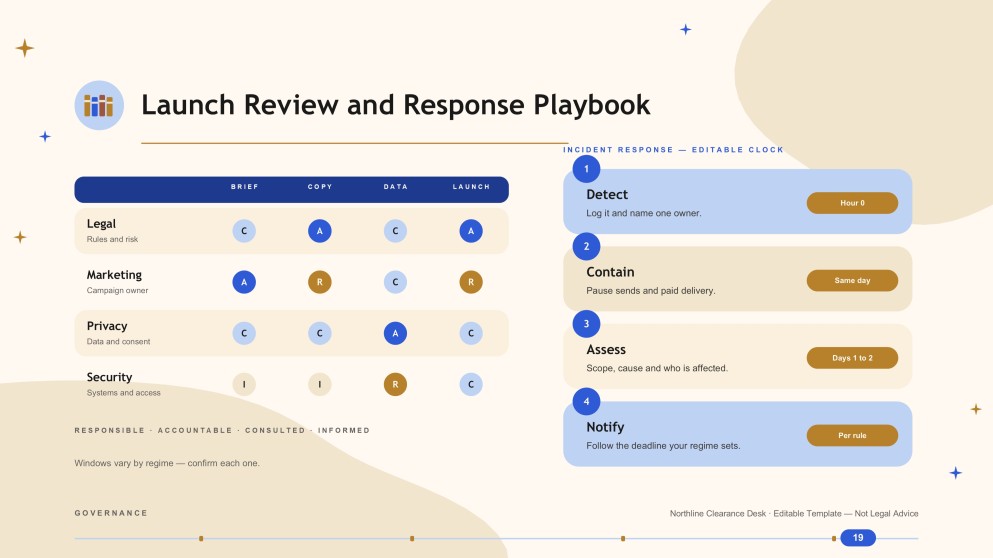The image size is (993, 558).
Task: Select 'Windows vary by regime' note
Action: [167, 463]
